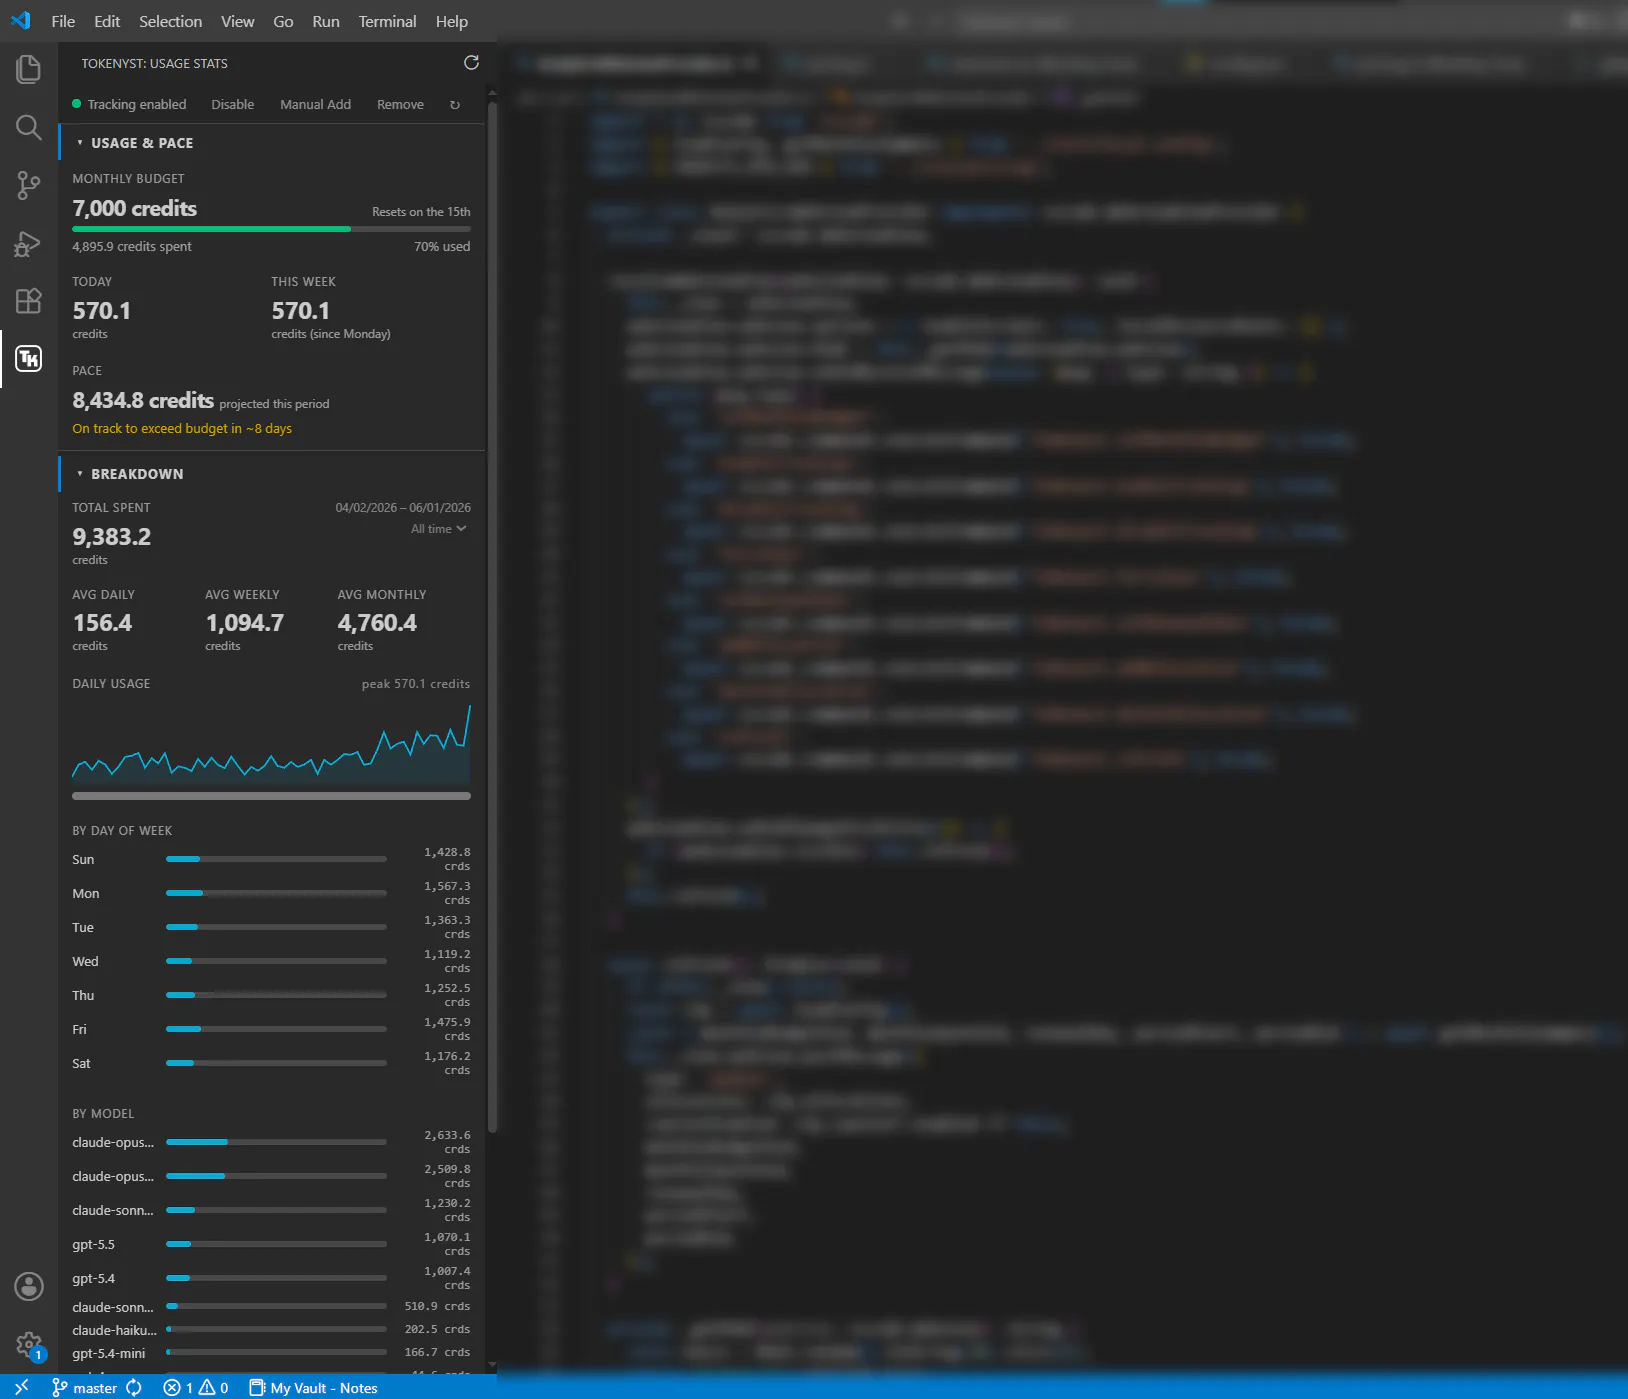Image resolution: width=1628 pixels, height=1399 pixels.
Task: Click the monthly budget progress bar
Action: (271, 229)
